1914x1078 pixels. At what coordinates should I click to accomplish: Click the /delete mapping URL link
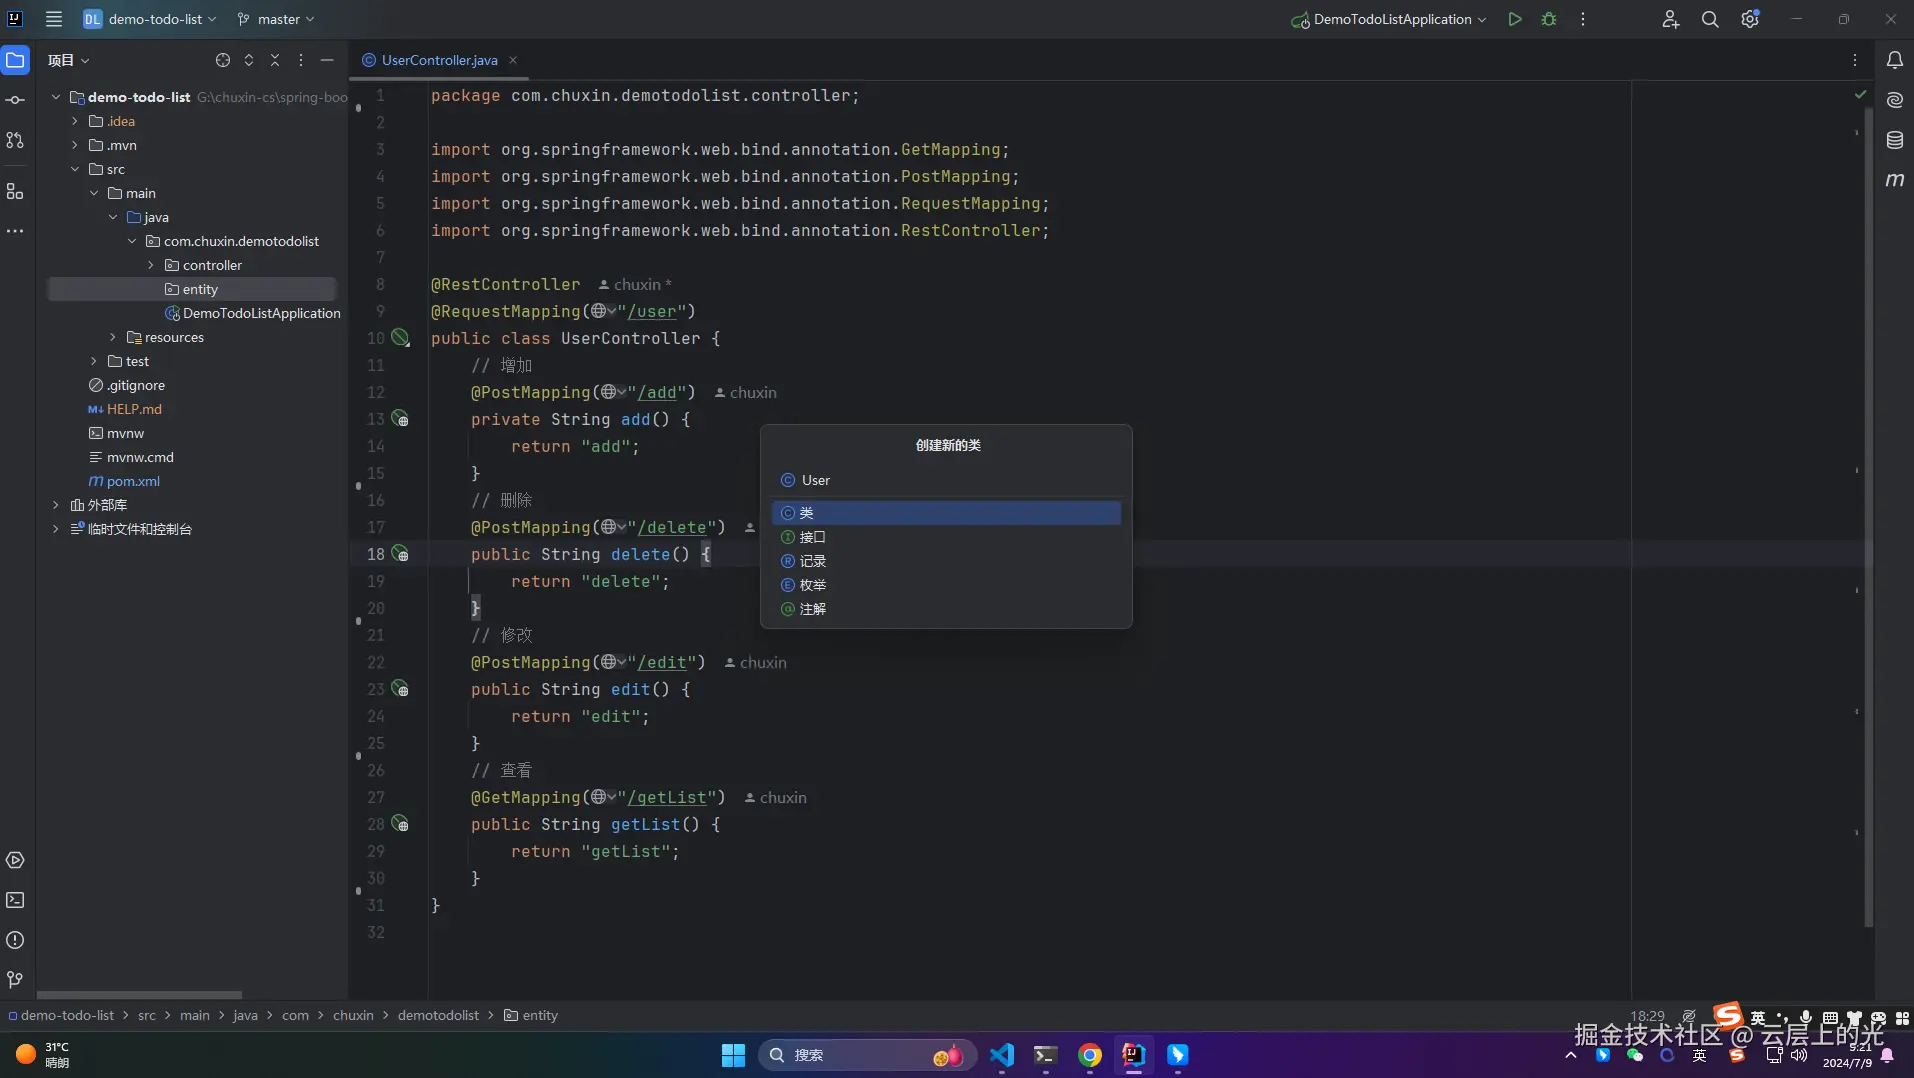point(672,527)
